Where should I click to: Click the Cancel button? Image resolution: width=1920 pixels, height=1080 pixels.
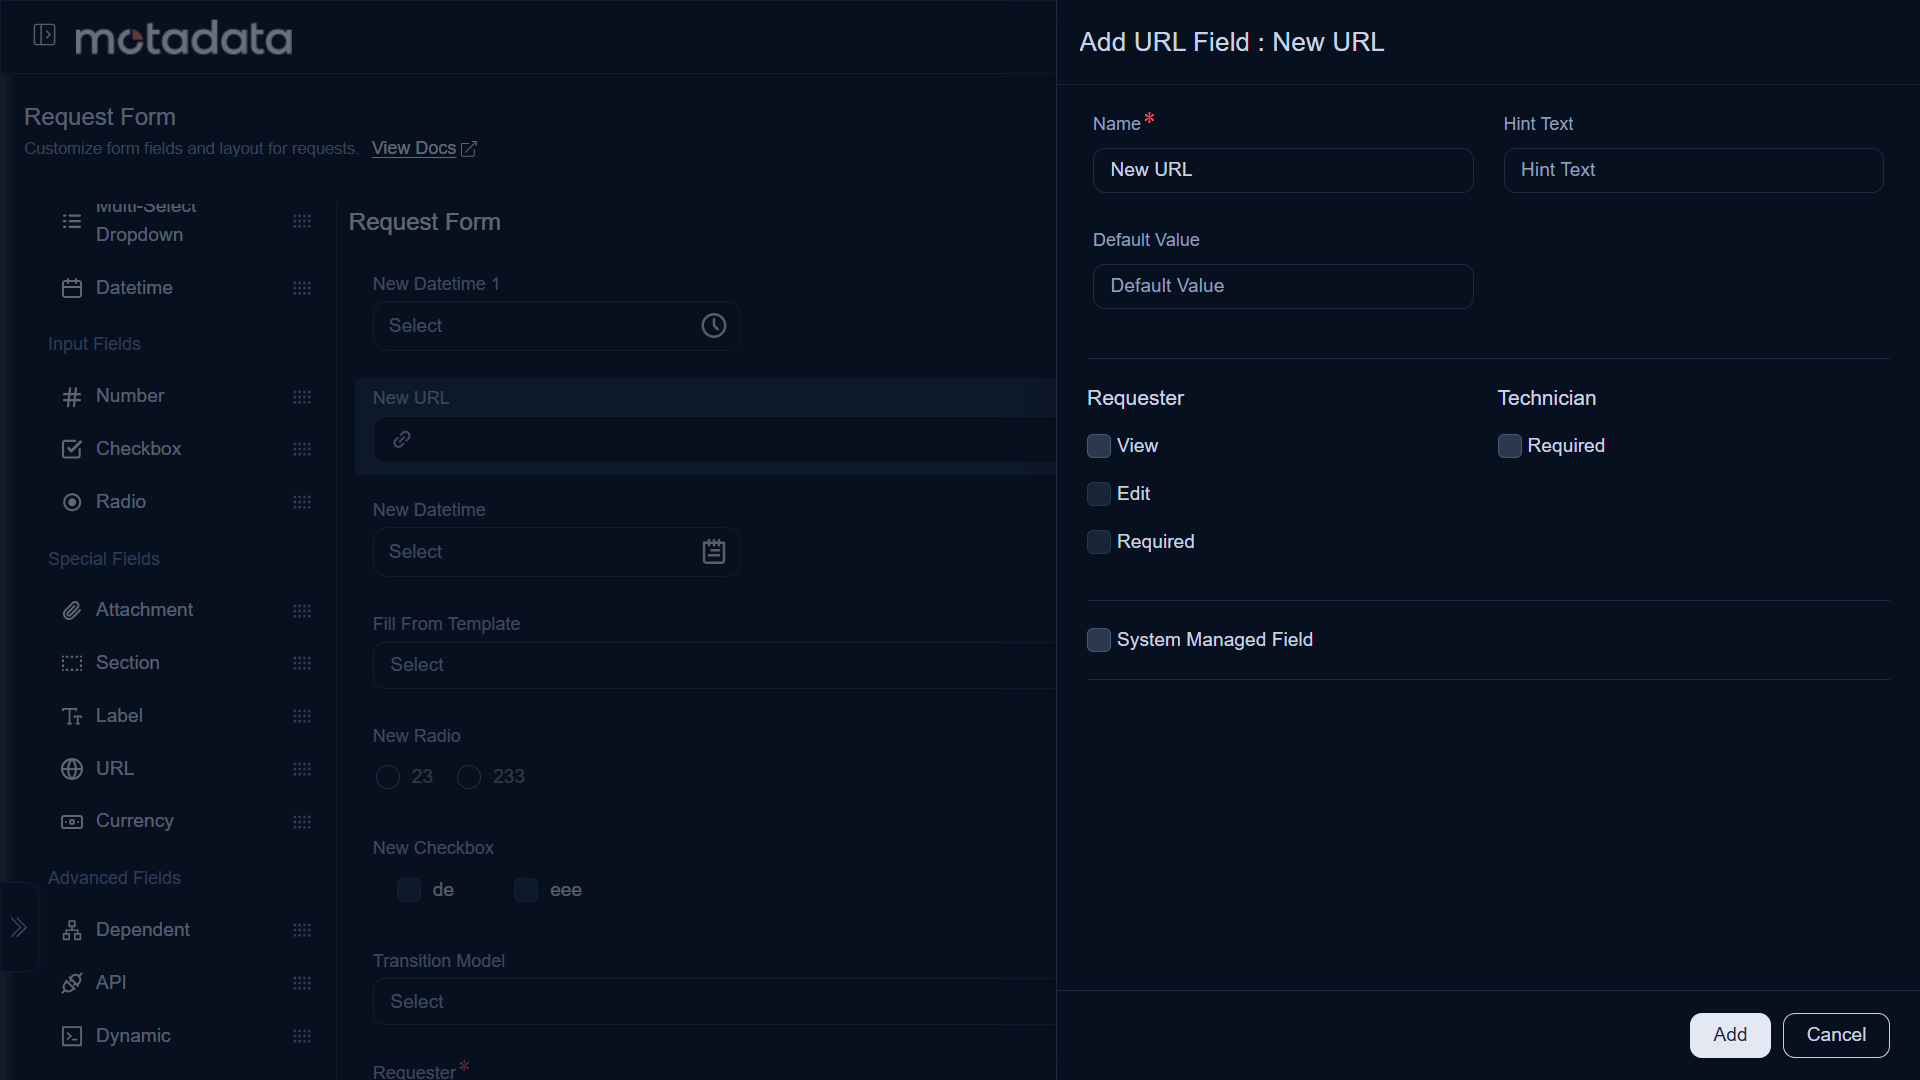pyautogui.click(x=1836, y=1035)
